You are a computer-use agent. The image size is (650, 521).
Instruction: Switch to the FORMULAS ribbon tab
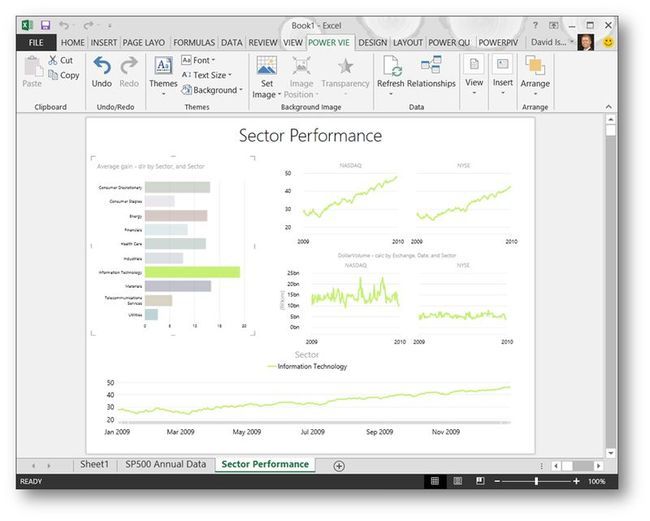click(x=194, y=43)
